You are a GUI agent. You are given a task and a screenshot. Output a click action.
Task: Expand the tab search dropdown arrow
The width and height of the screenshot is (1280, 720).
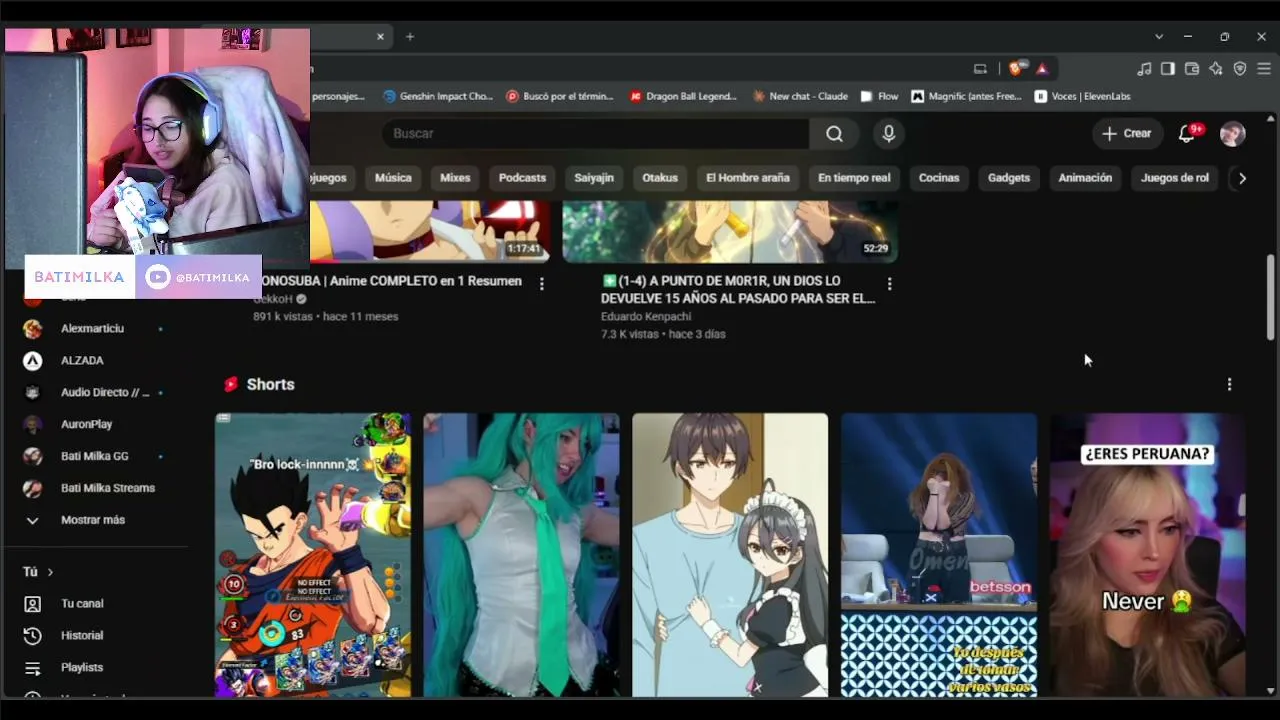click(1159, 37)
